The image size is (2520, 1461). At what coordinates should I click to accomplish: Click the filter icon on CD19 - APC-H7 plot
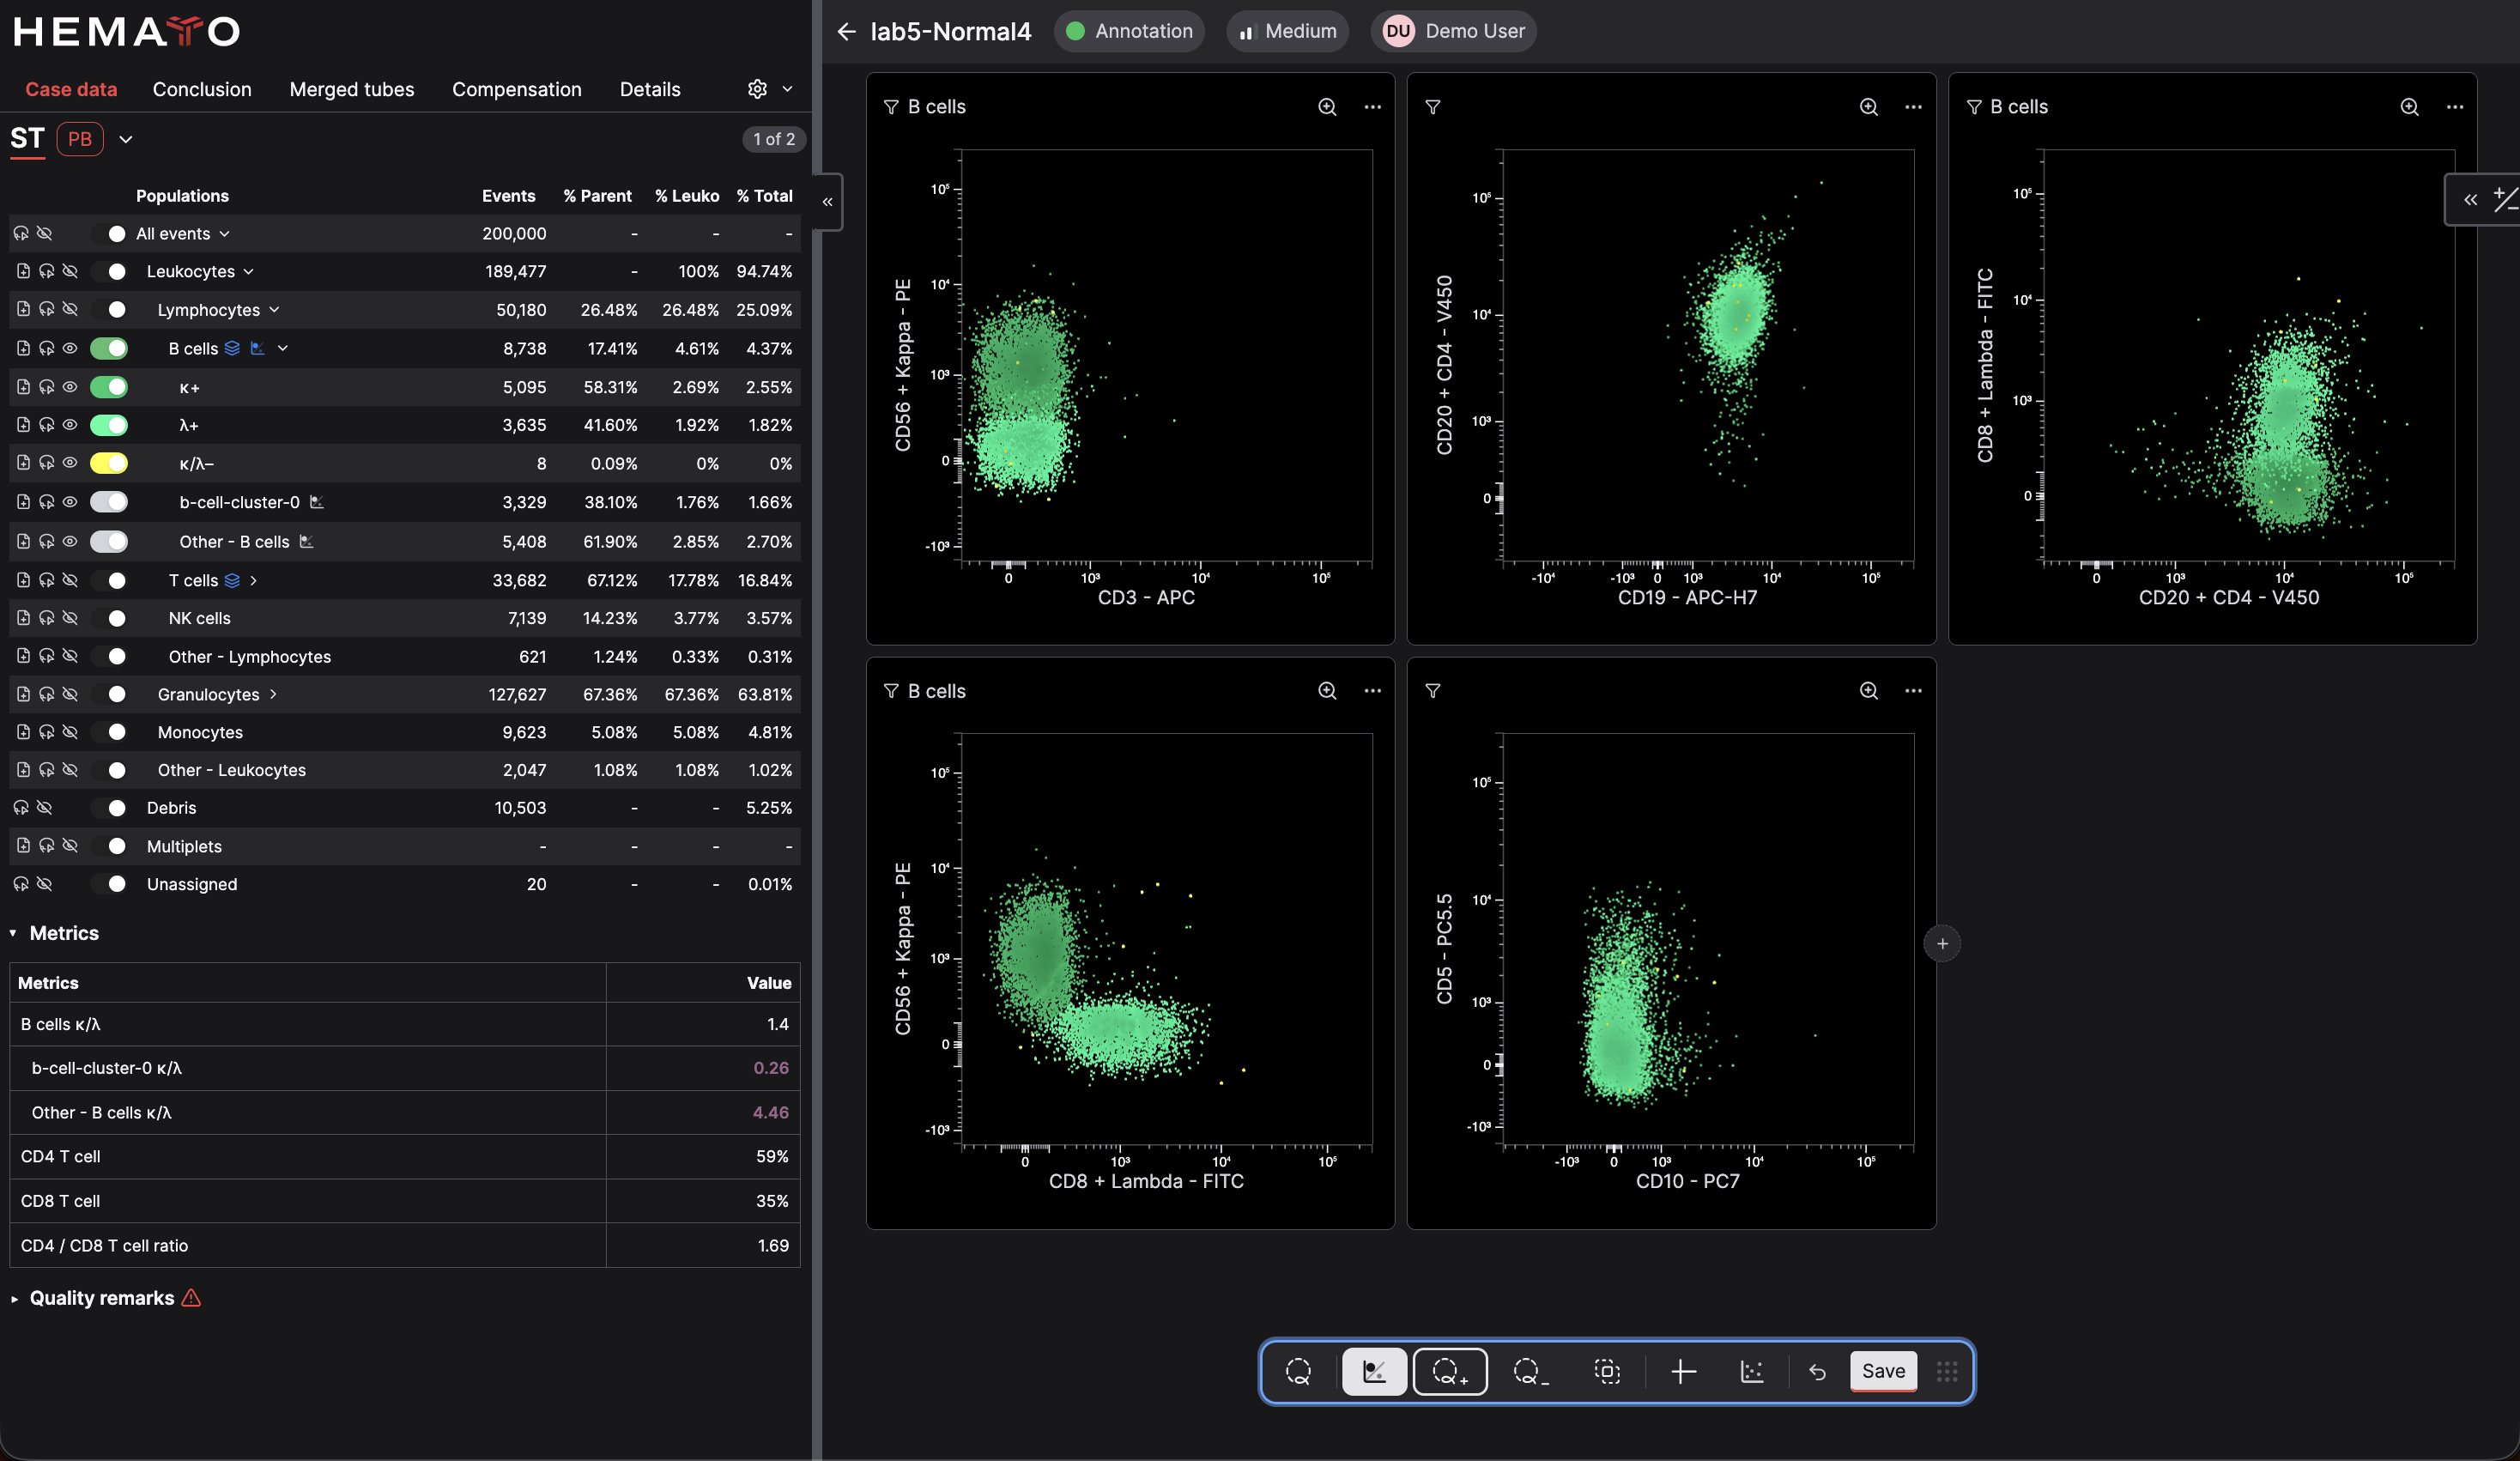1432,107
